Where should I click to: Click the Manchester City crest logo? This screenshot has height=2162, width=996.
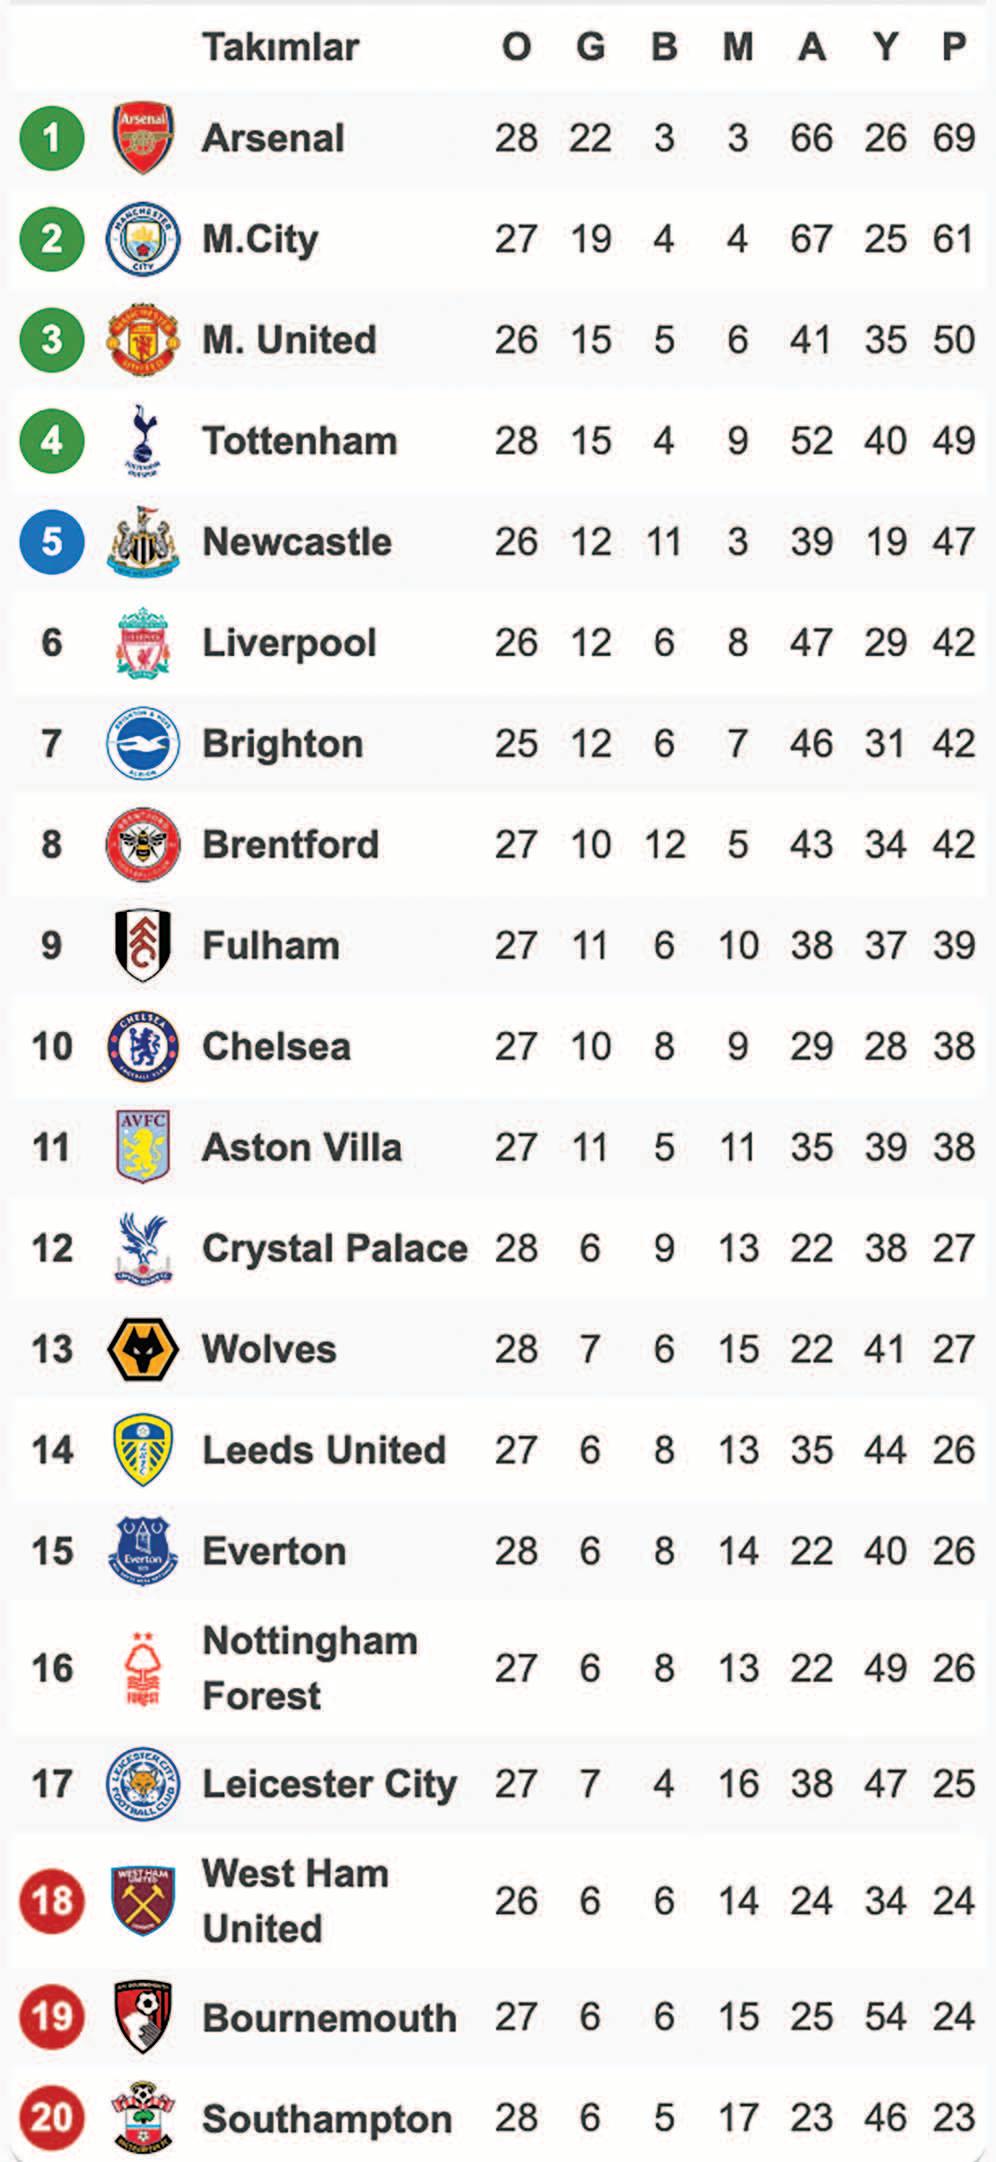click(x=143, y=239)
